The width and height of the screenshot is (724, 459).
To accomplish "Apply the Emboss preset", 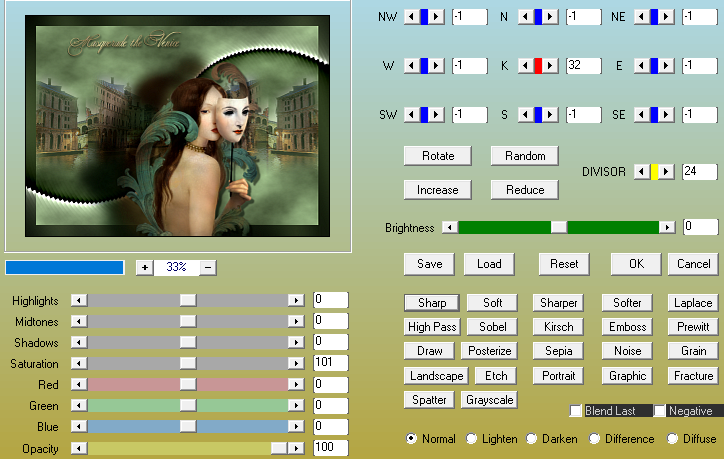I will 627,327.
